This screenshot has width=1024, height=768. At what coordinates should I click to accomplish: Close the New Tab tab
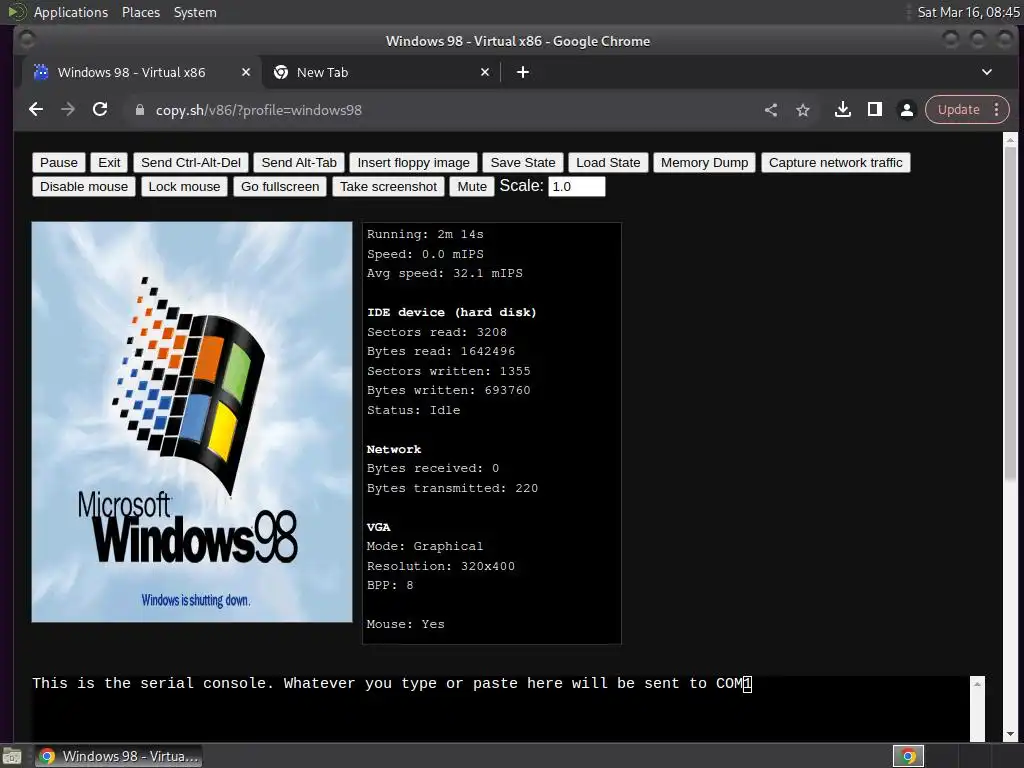(x=485, y=72)
